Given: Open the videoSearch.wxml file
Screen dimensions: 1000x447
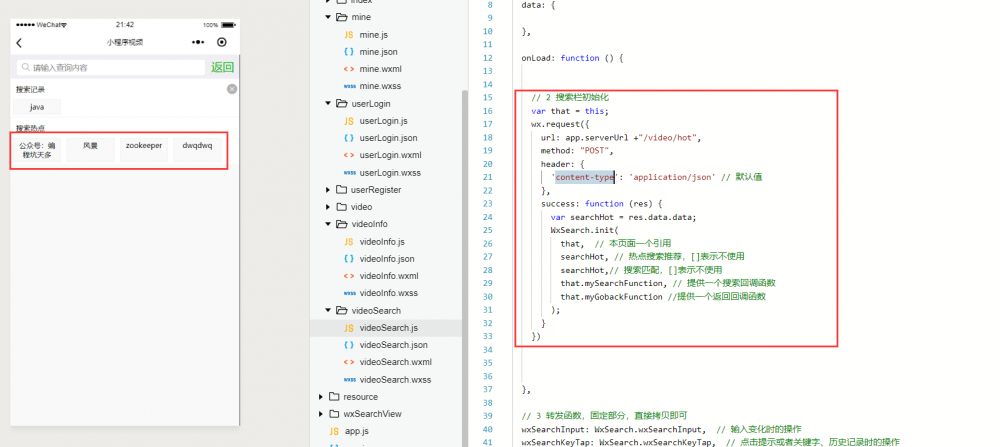Looking at the screenshot, I should pos(395,362).
